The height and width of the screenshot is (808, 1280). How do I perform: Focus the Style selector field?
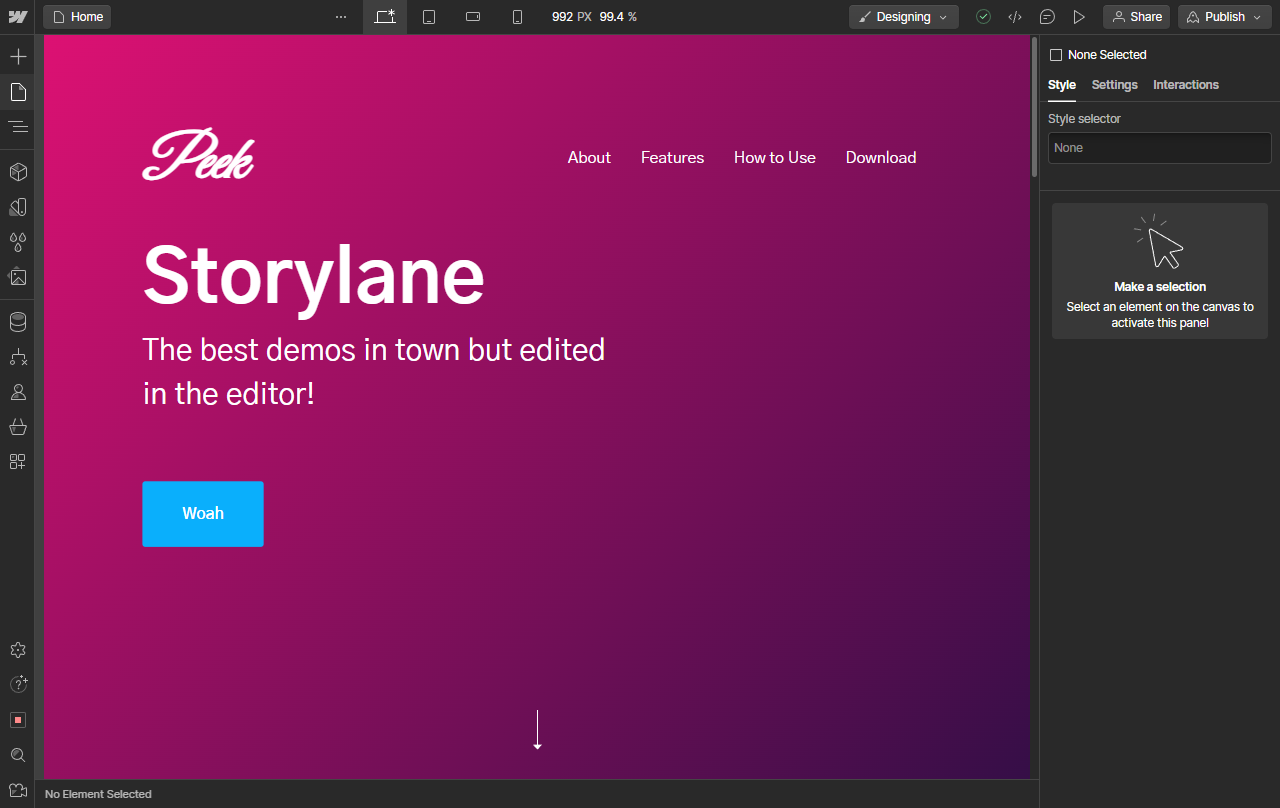pos(1160,148)
